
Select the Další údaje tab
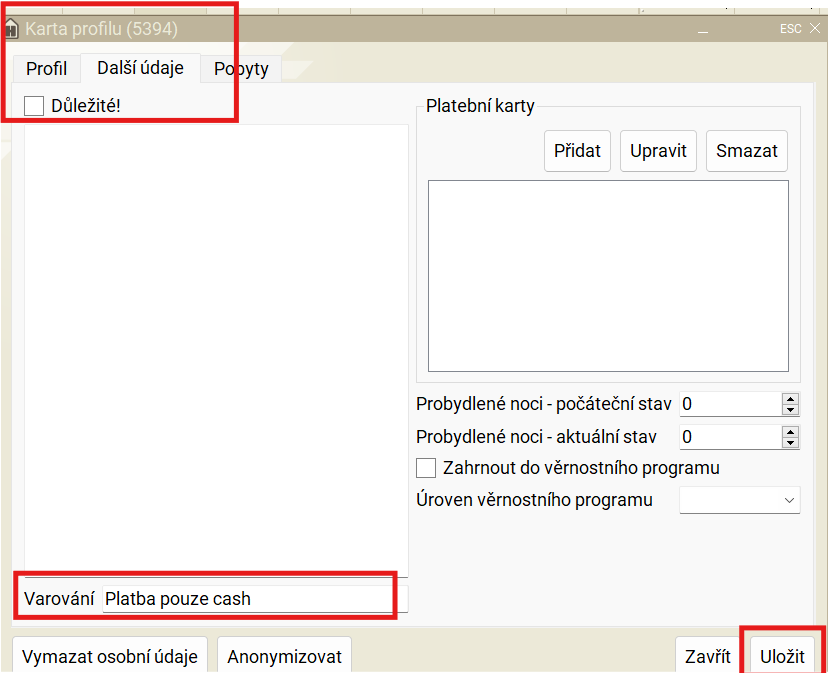140,68
